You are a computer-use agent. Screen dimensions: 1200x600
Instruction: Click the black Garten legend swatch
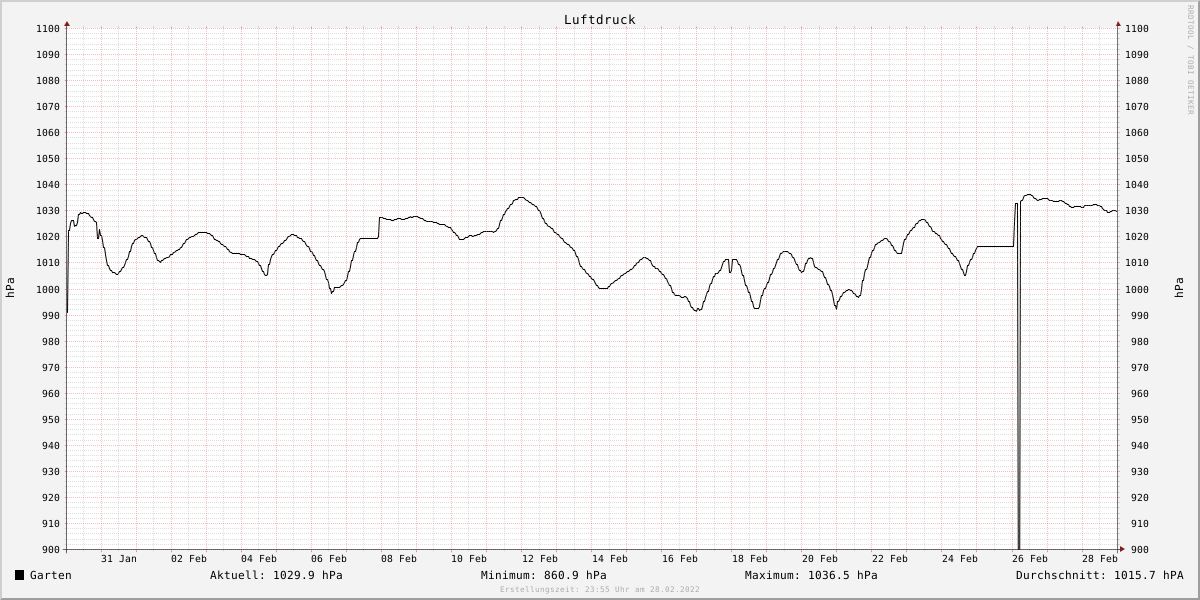19,575
